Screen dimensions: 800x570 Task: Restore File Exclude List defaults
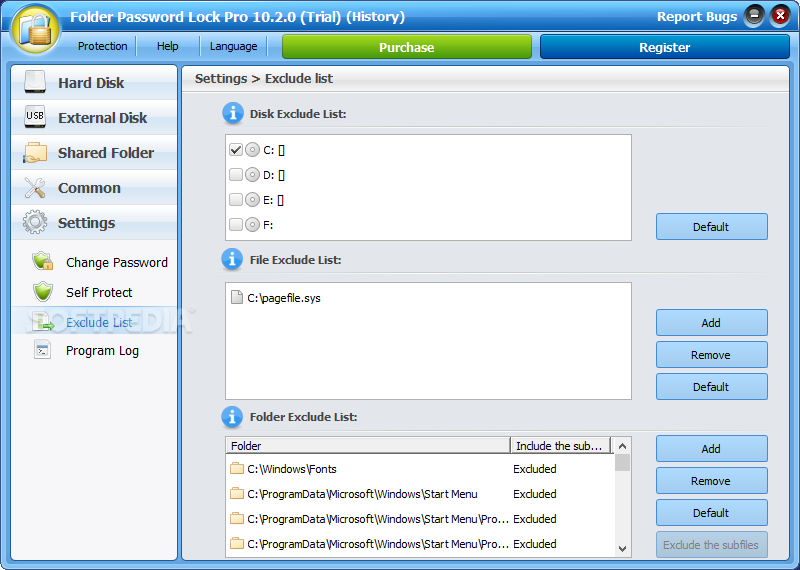coord(711,387)
